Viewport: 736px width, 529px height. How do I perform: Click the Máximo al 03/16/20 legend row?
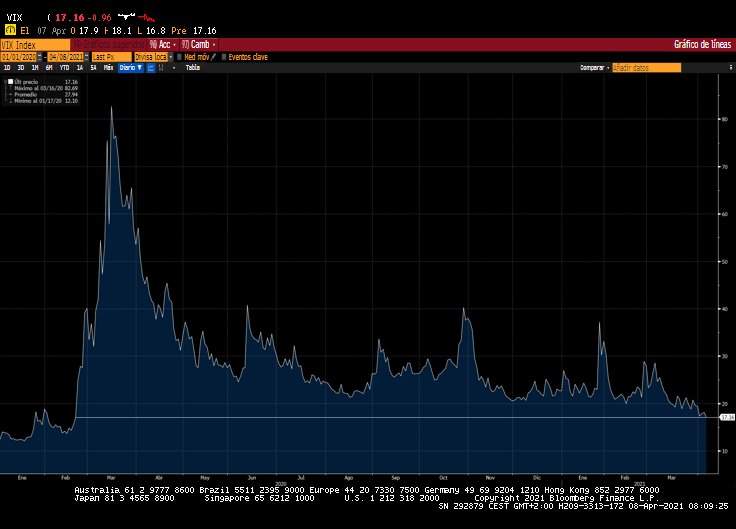tap(46, 88)
